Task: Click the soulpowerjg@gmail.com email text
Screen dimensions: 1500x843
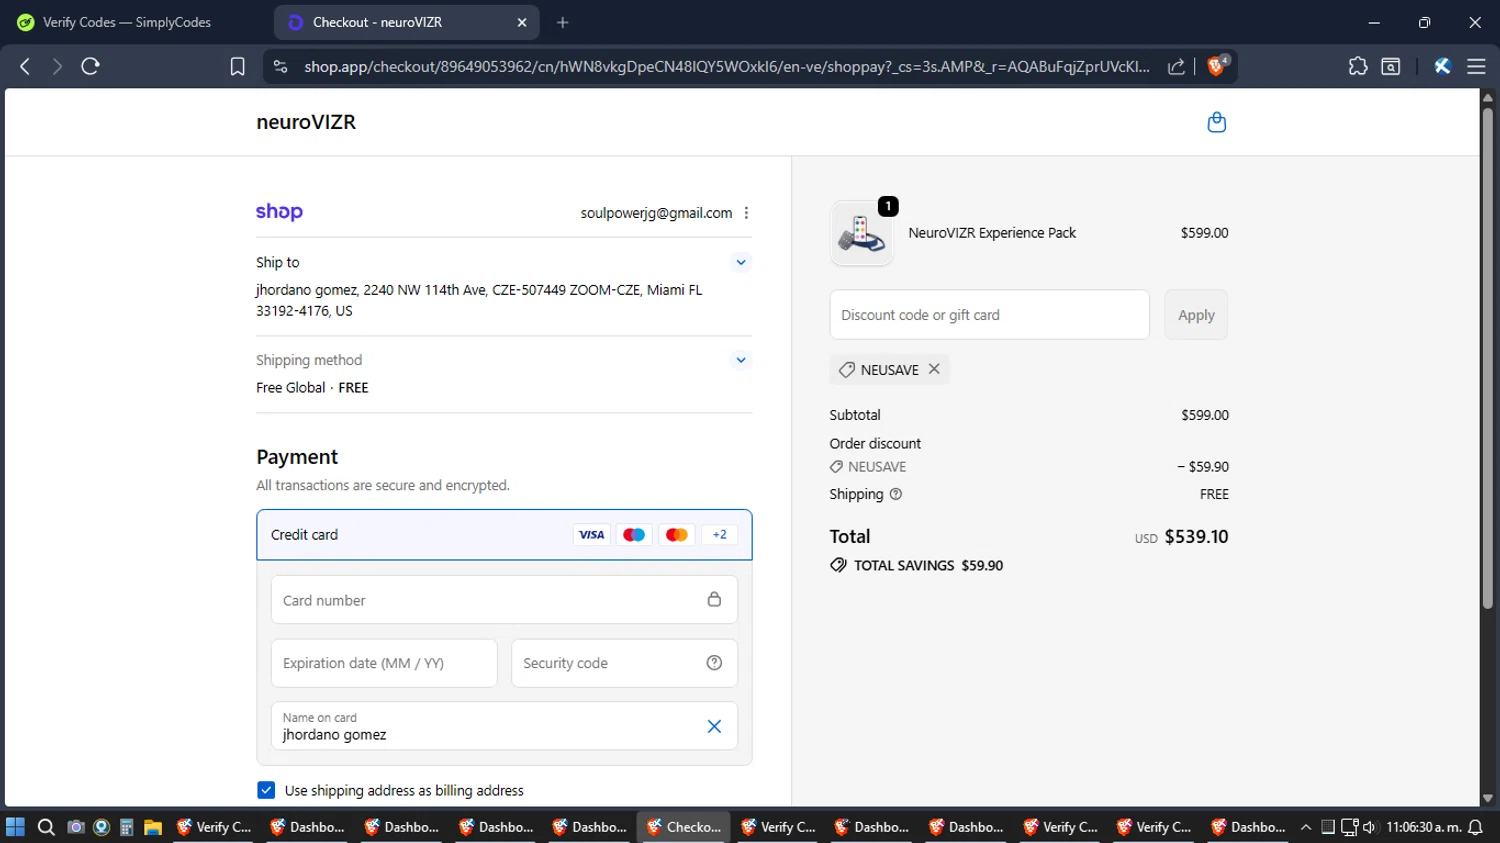Action: (656, 213)
